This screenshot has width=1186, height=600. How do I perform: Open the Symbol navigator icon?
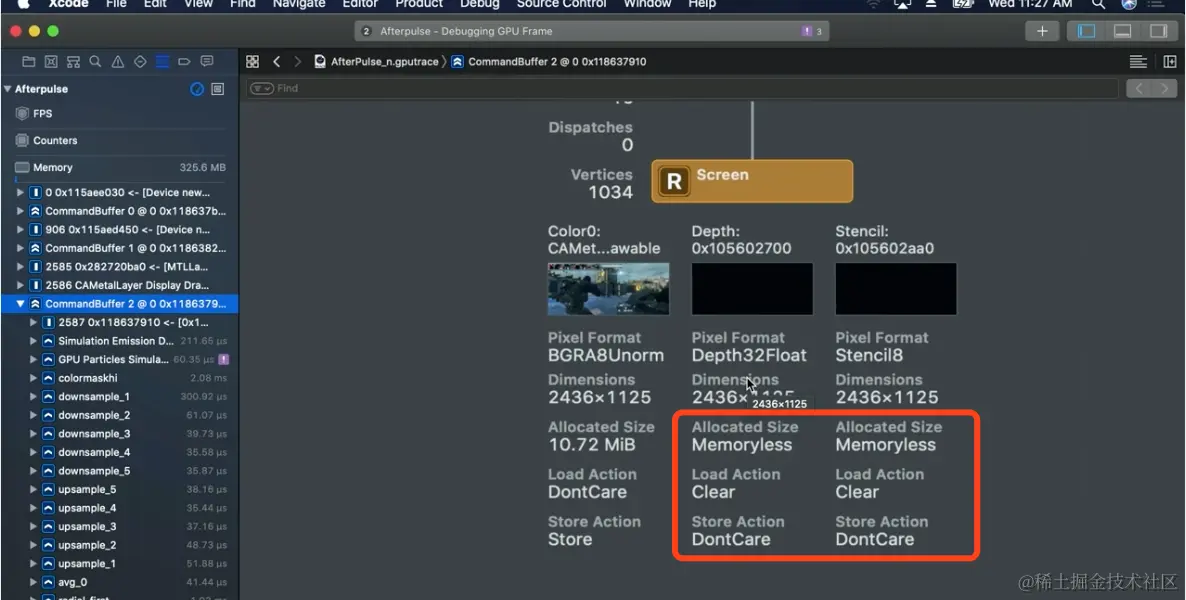point(73,62)
